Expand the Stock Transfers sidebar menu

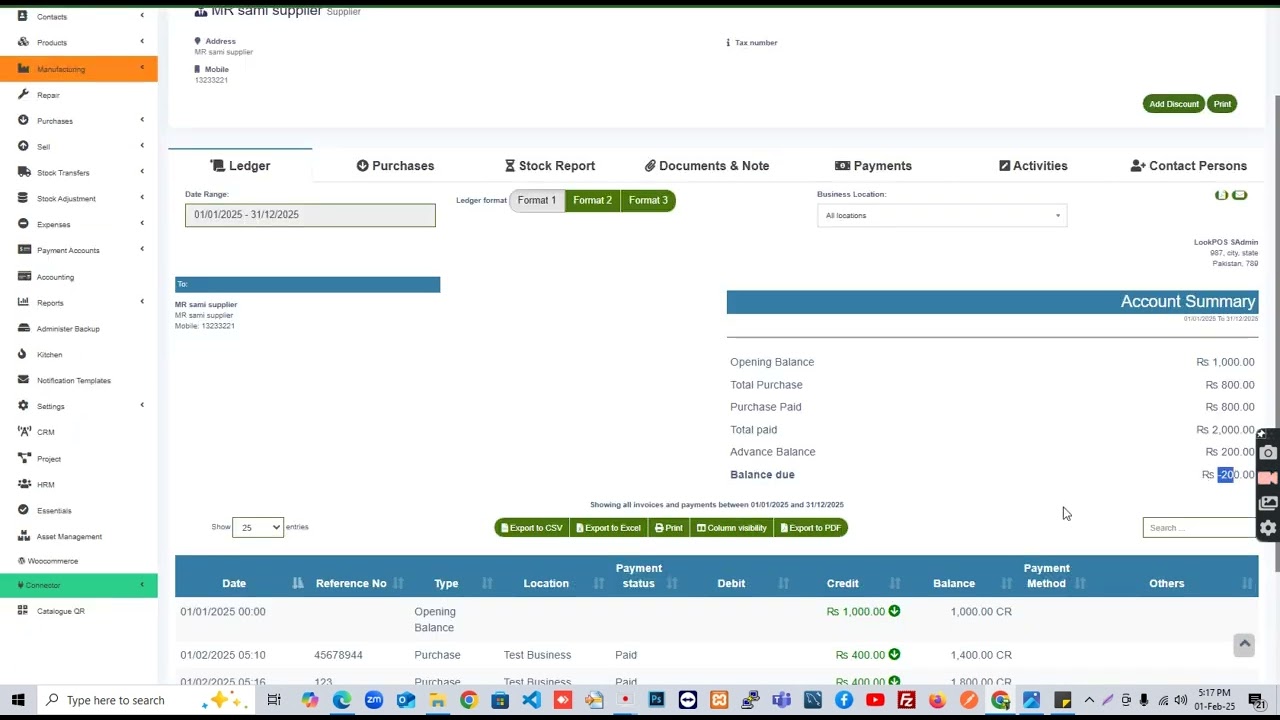[78, 172]
